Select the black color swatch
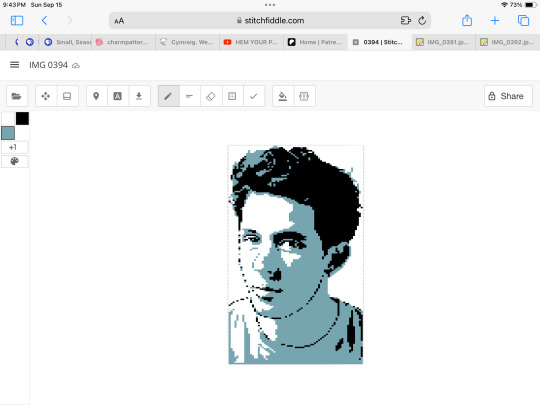 click(22, 118)
